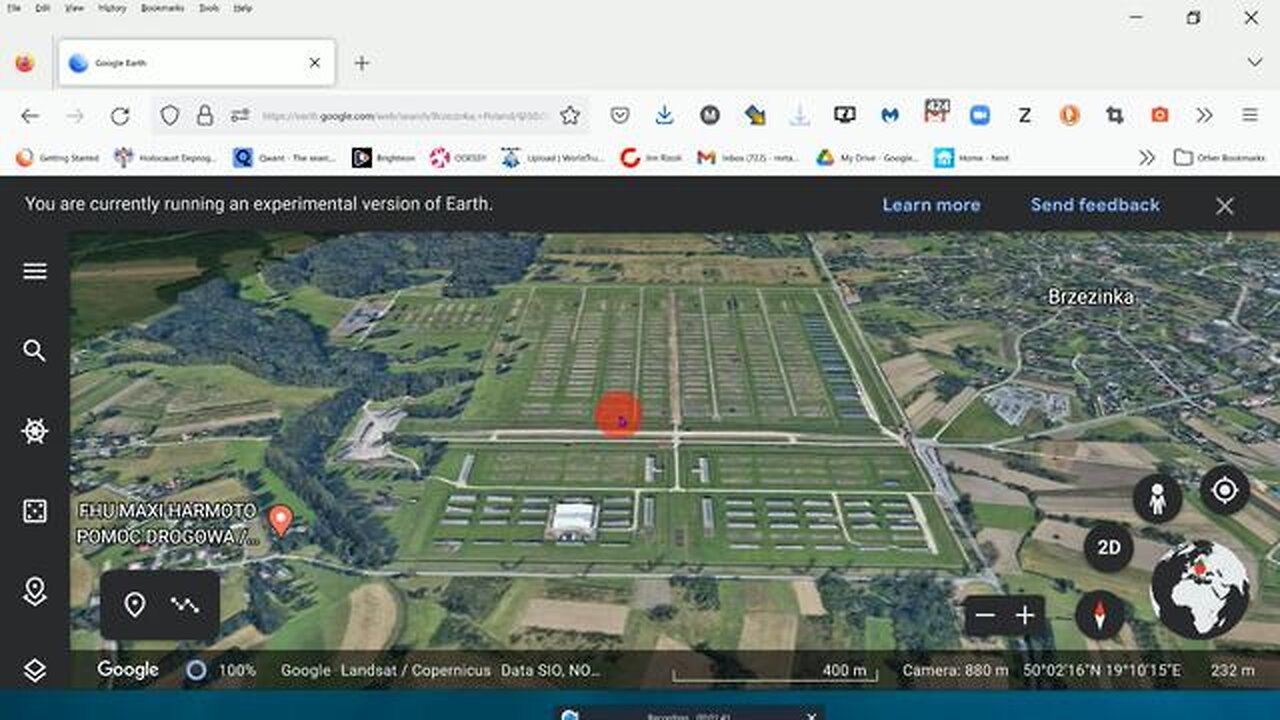Click the crop screenshot extension icon
The height and width of the screenshot is (720, 1280).
click(x=1115, y=116)
